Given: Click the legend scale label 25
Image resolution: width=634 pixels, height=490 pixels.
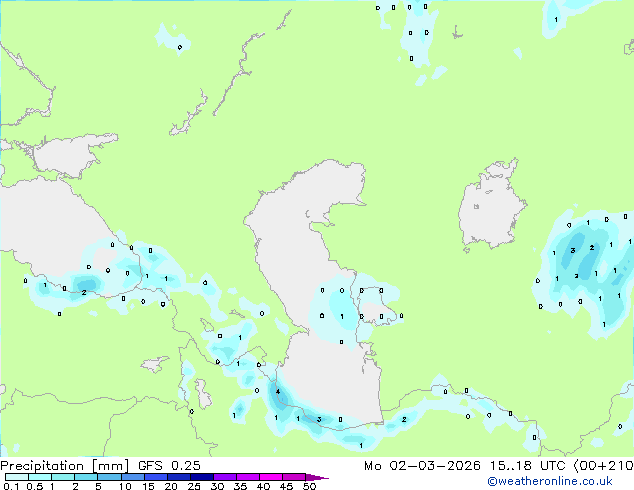Looking at the screenshot, I should [194, 486].
